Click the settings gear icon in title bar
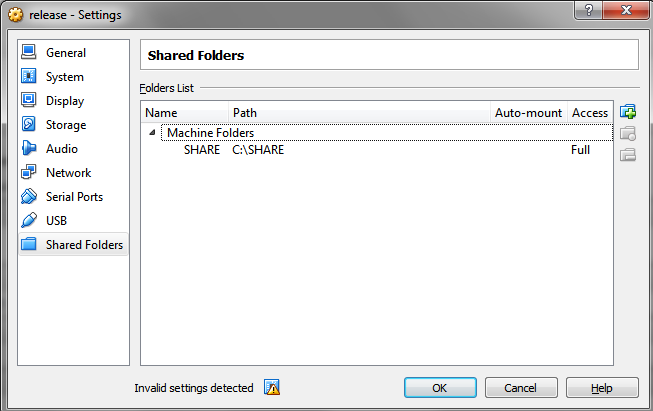653x411 pixels. (x=15, y=15)
